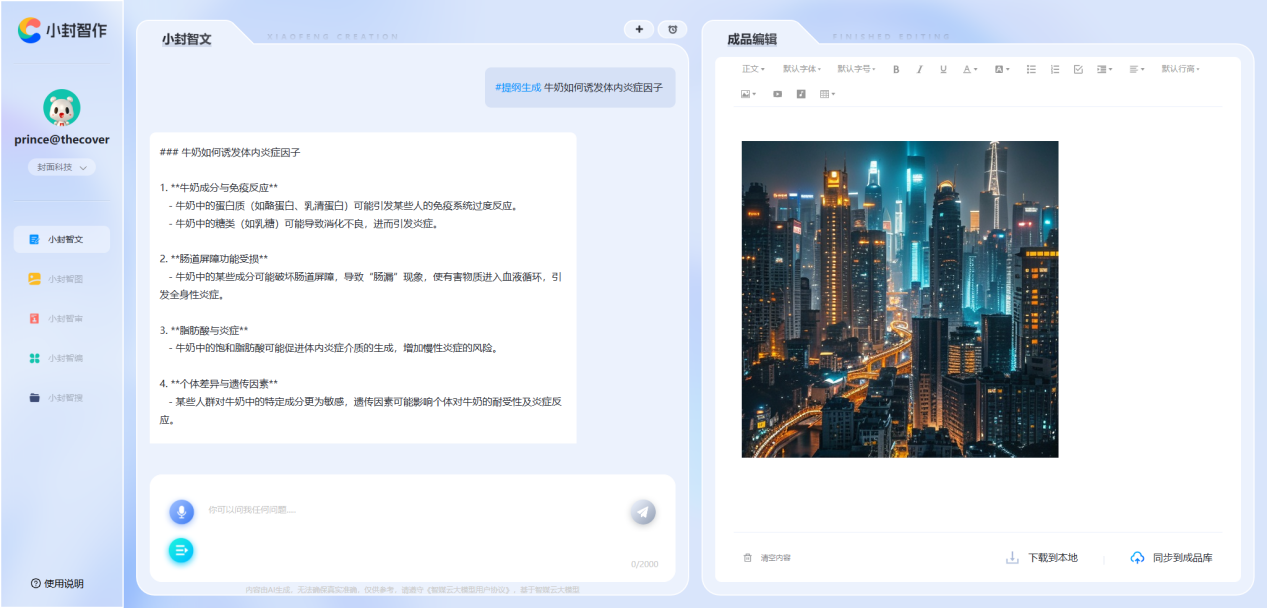Open the 正文 paragraph style dropdown
Viewport: 1267px width, 608px height.
pyautogui.click(x=753, y=69)
